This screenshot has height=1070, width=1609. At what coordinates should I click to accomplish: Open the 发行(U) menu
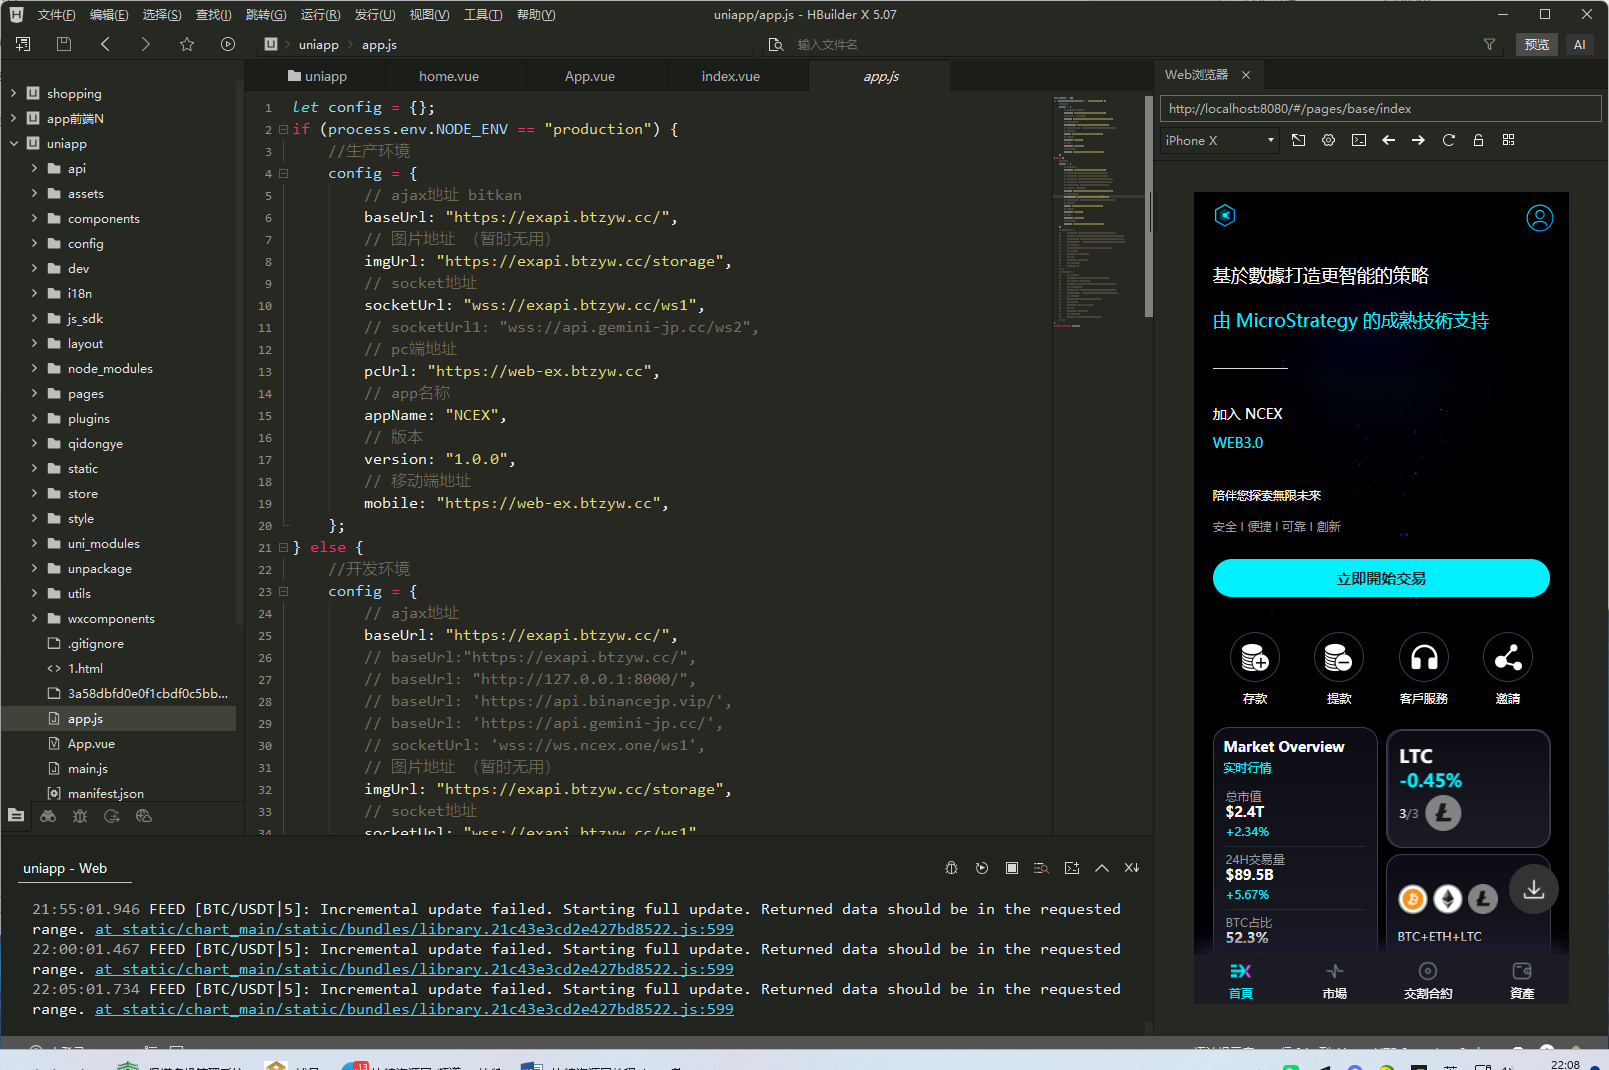[x=375, y=15]
